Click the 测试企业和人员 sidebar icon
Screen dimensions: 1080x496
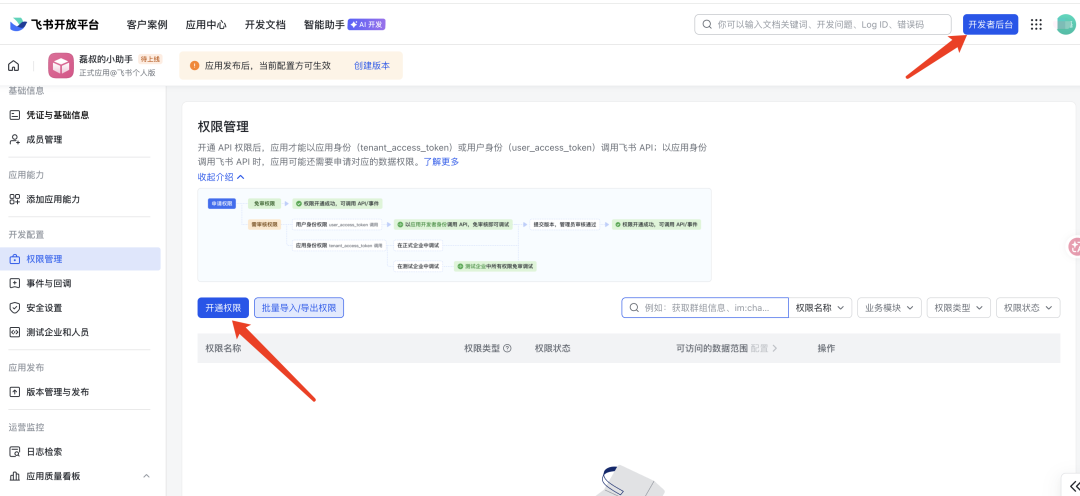tap(14, 332)
